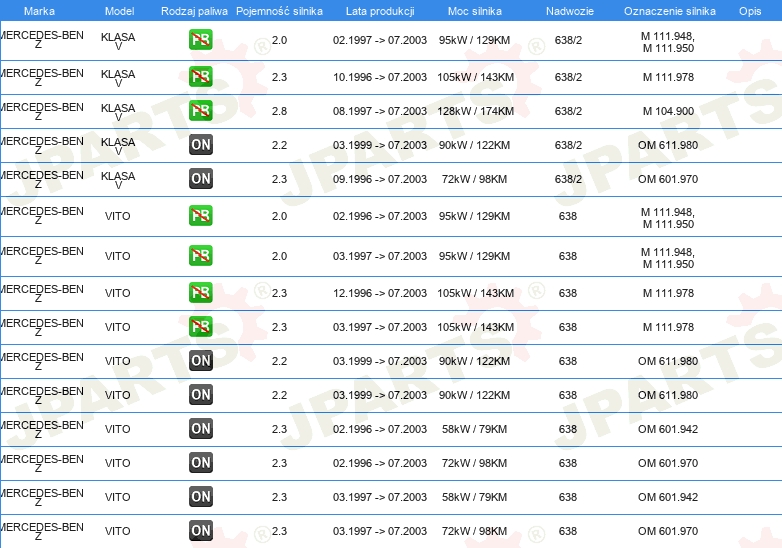Click "M 111.948, M 111.950" in the Klasa V row
The image size is (782, 548).
668,42
